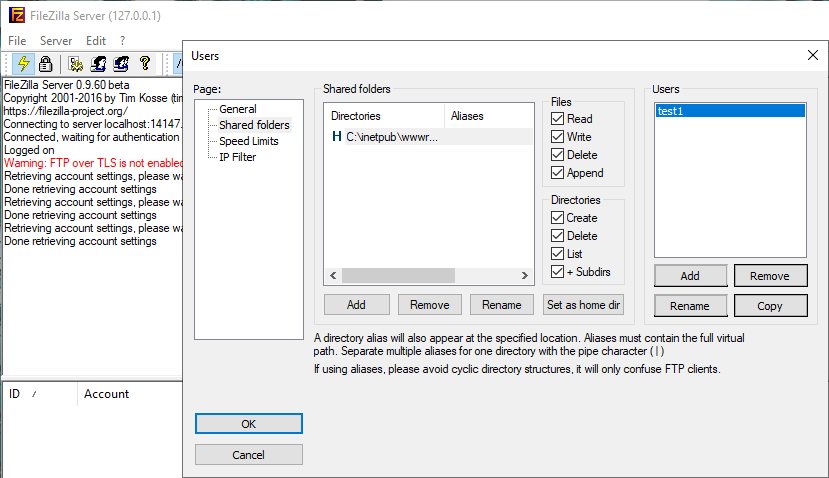The height and width of the screenshot is (478, 829).
Task: Click the https://filezilla-project.org/ log line
Action: [66, 111]
